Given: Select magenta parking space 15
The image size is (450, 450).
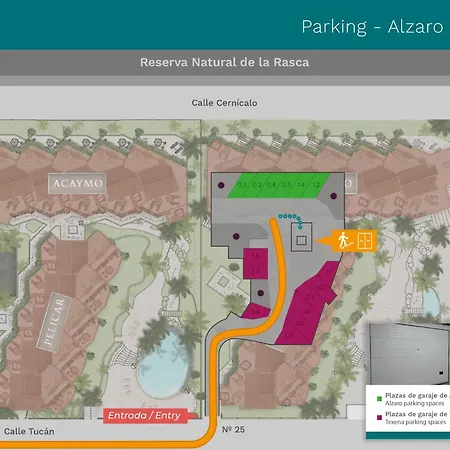Looking at the screenshot, I should (256, 256).
